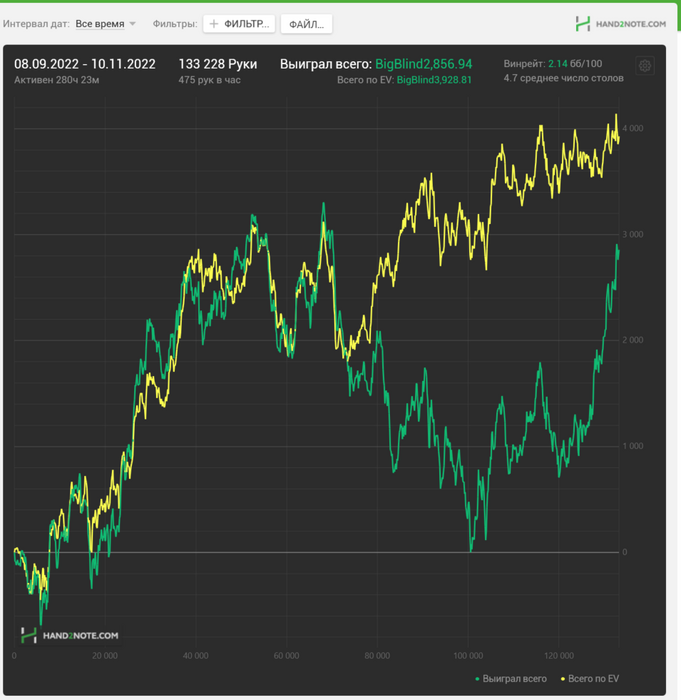Open the 'Все время' date range dropdown
Viewport: 681px width, 700px height.
100,23
